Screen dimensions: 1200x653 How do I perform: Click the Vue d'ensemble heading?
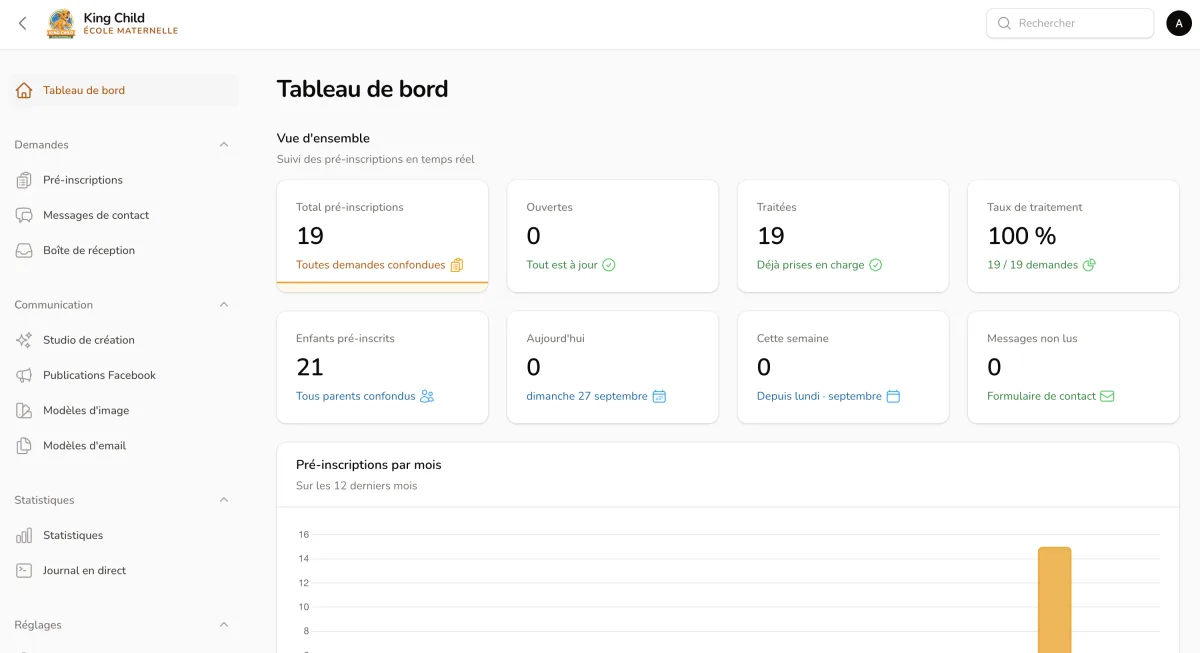click(x=323, y=138)
